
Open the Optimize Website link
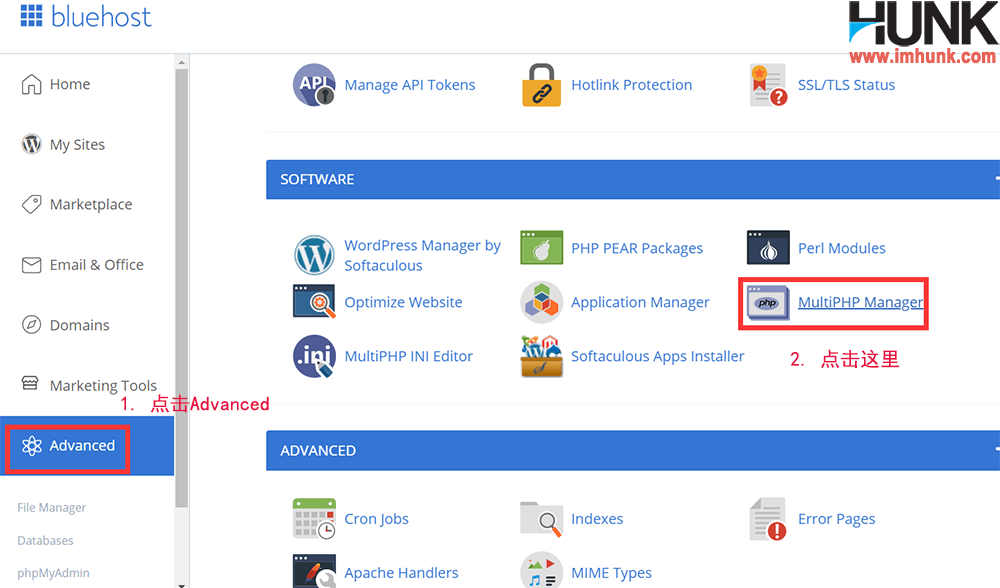pos(404,302)
